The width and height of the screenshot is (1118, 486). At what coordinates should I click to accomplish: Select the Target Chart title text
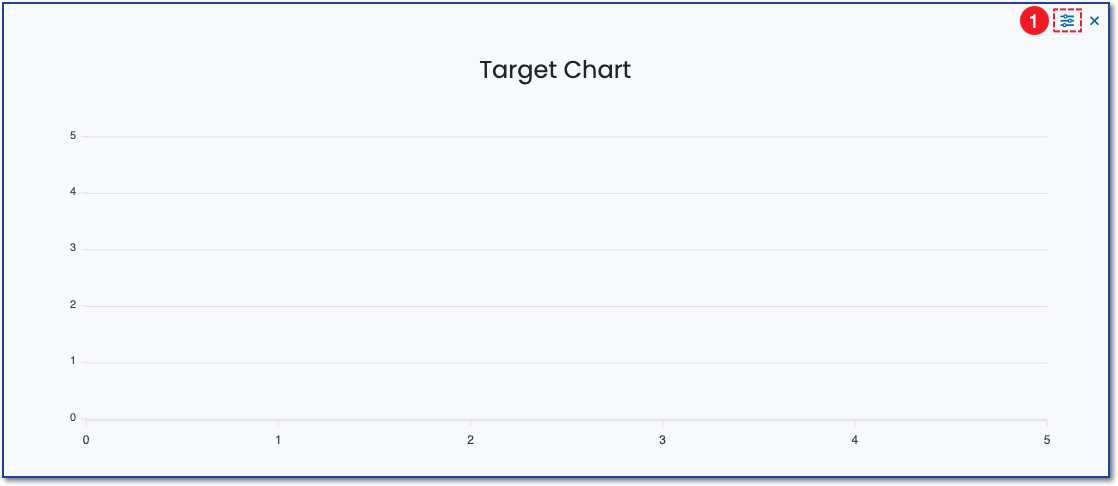pyautogui.click(x=555, y=70)
